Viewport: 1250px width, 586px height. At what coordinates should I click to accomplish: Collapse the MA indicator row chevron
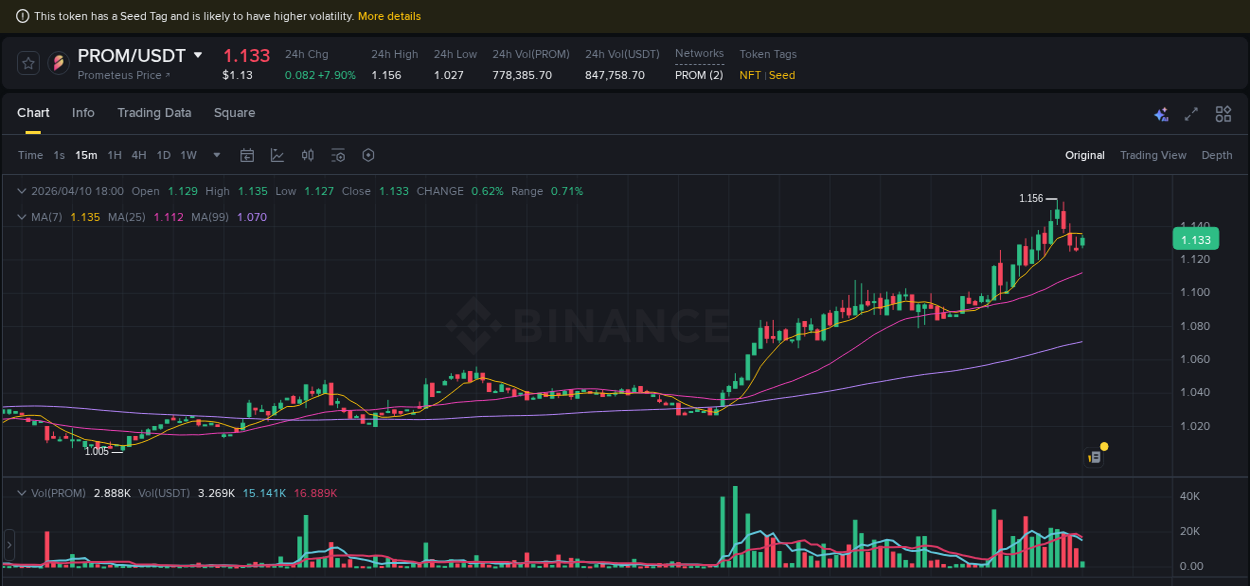pyautogui.click(x=21, y=217)
